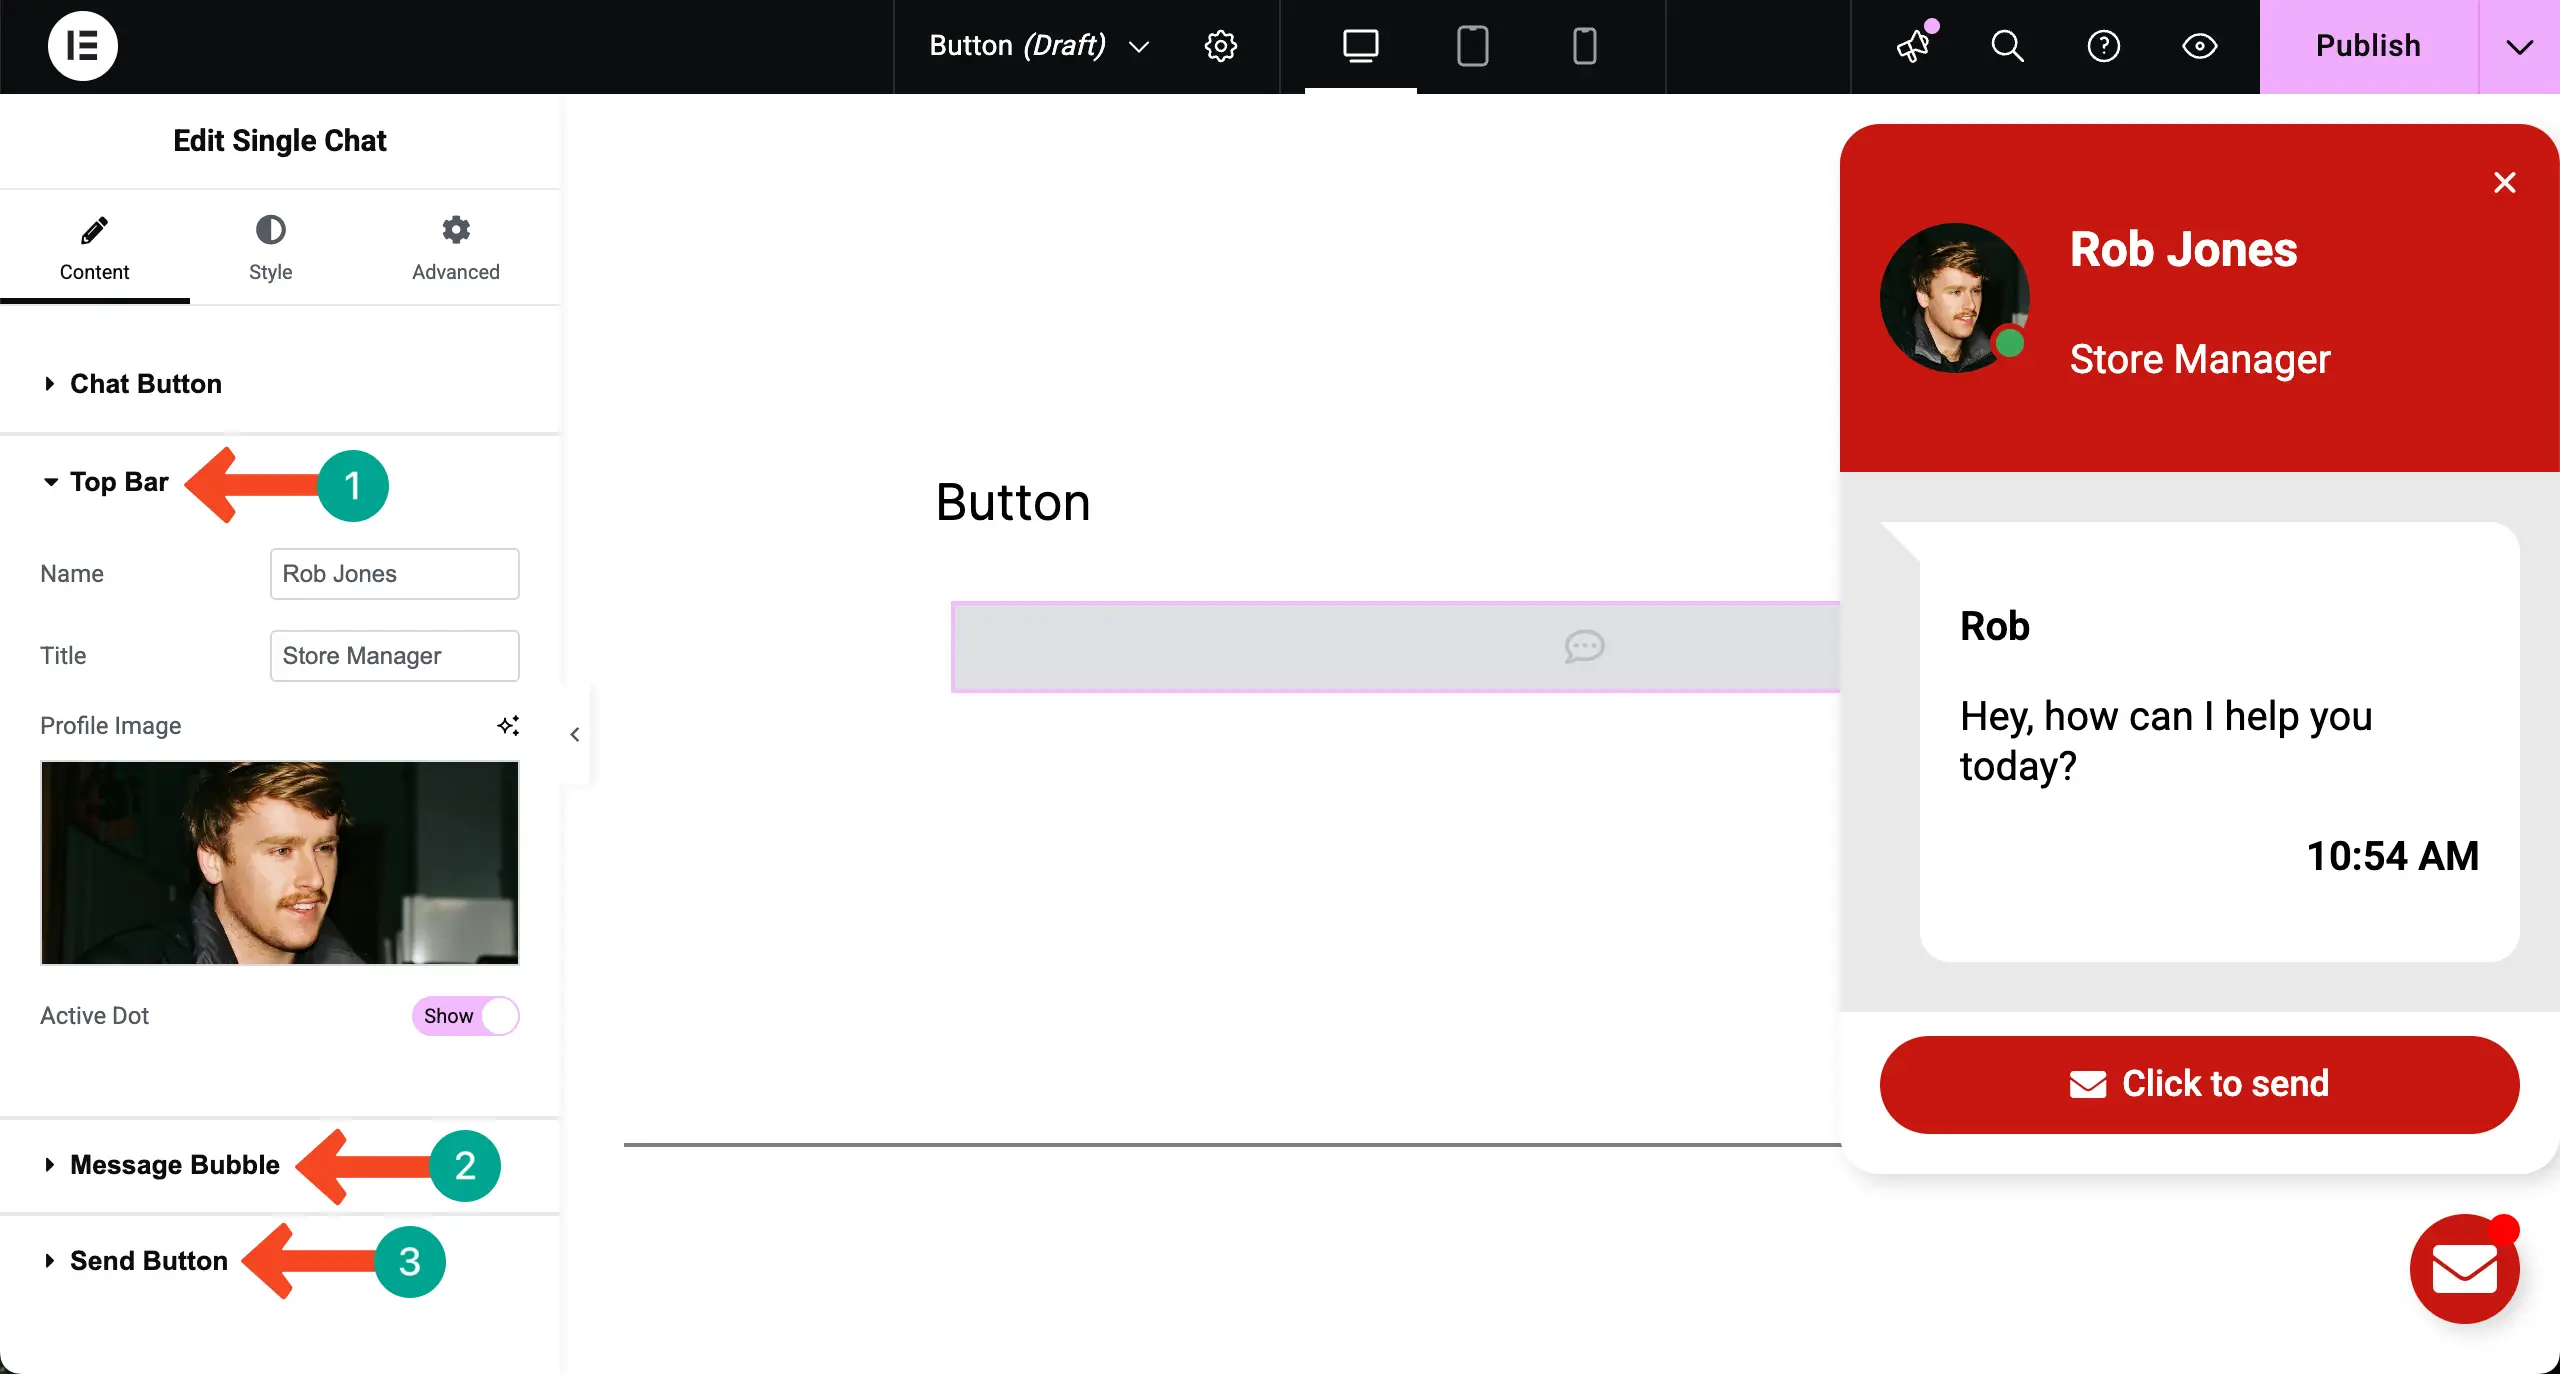The width and height of the screenshot is (2560, 1374).
Task: Switch to the Advanced tab
Action: [456, 248]
